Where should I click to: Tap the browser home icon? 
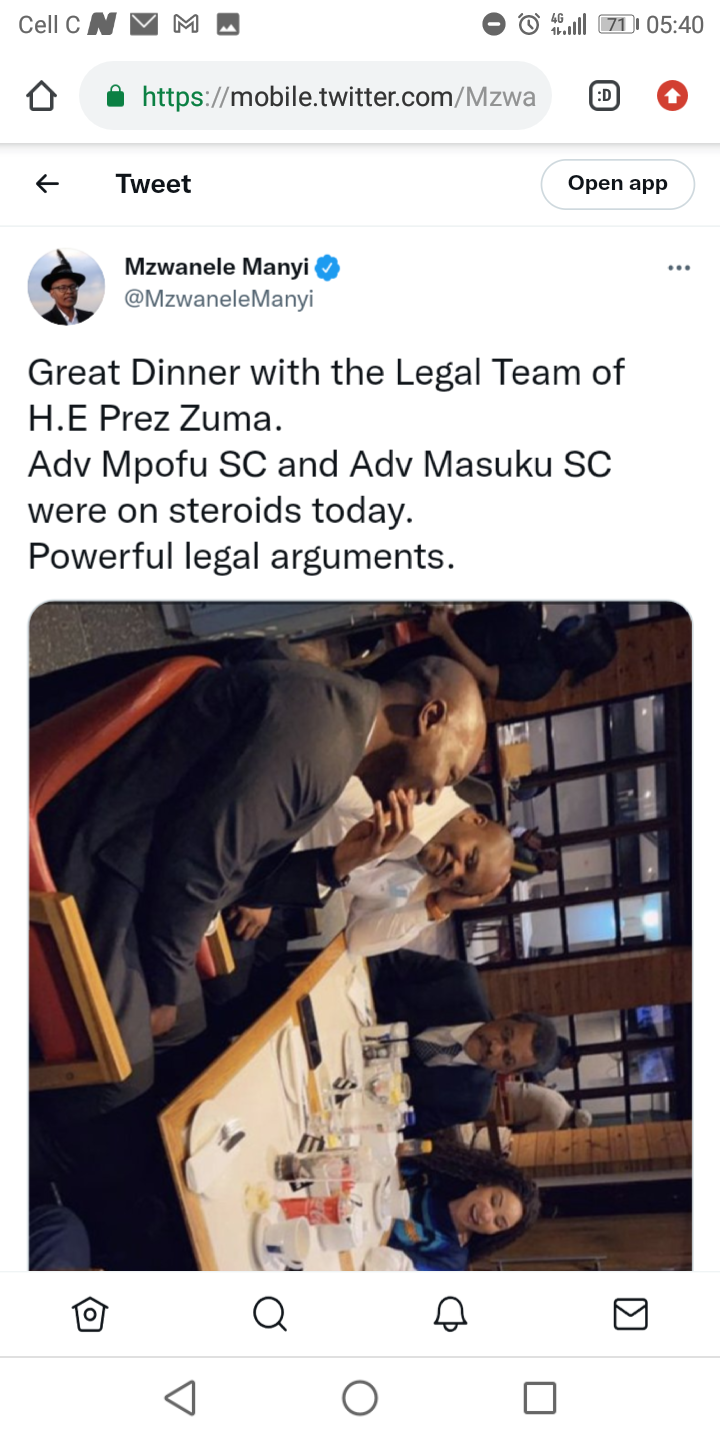pos(41,97)
